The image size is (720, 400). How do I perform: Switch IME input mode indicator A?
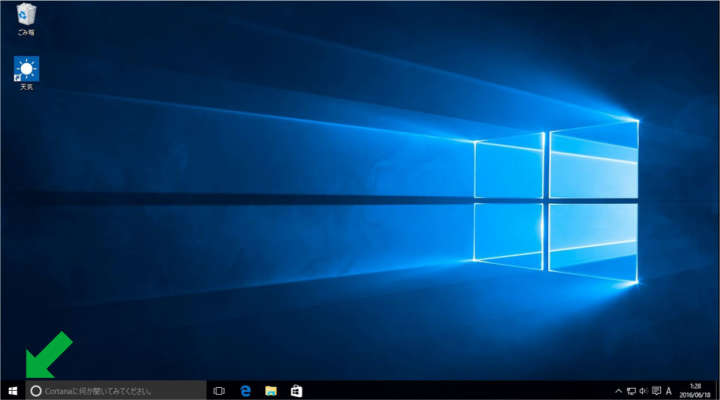tap(669, 391)
